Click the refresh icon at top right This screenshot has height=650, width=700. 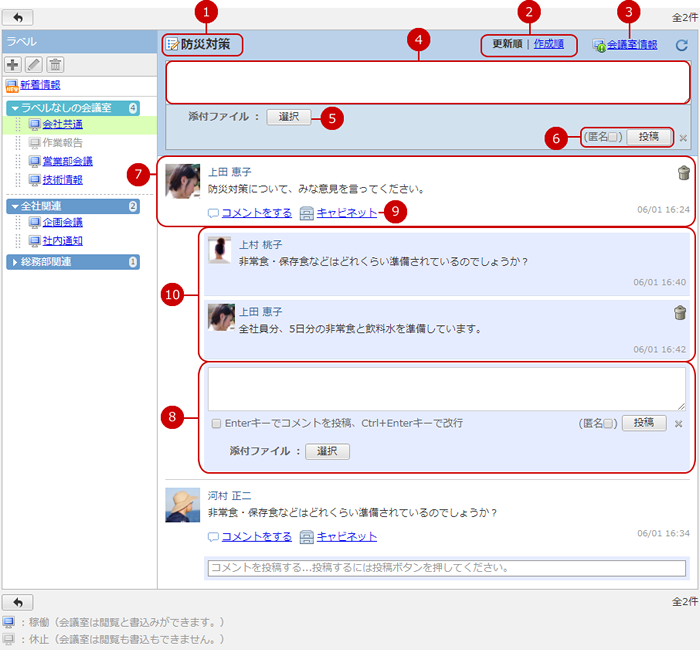point(681,45)
